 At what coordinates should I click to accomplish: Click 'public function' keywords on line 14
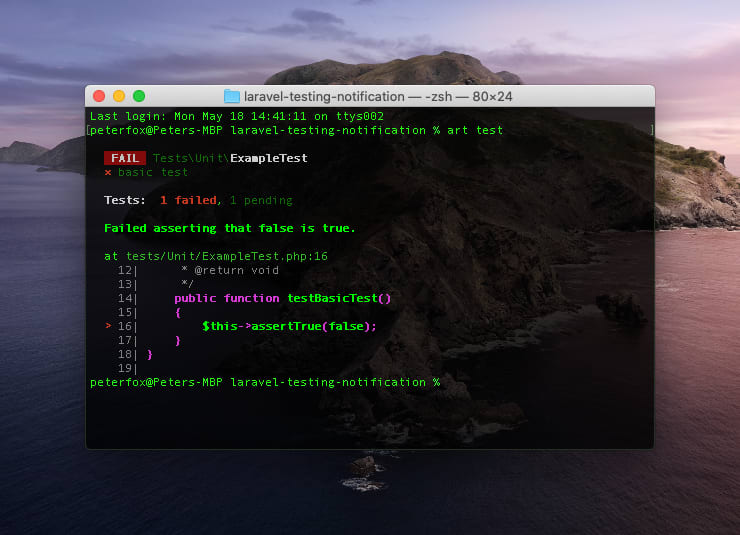(227, 298)
